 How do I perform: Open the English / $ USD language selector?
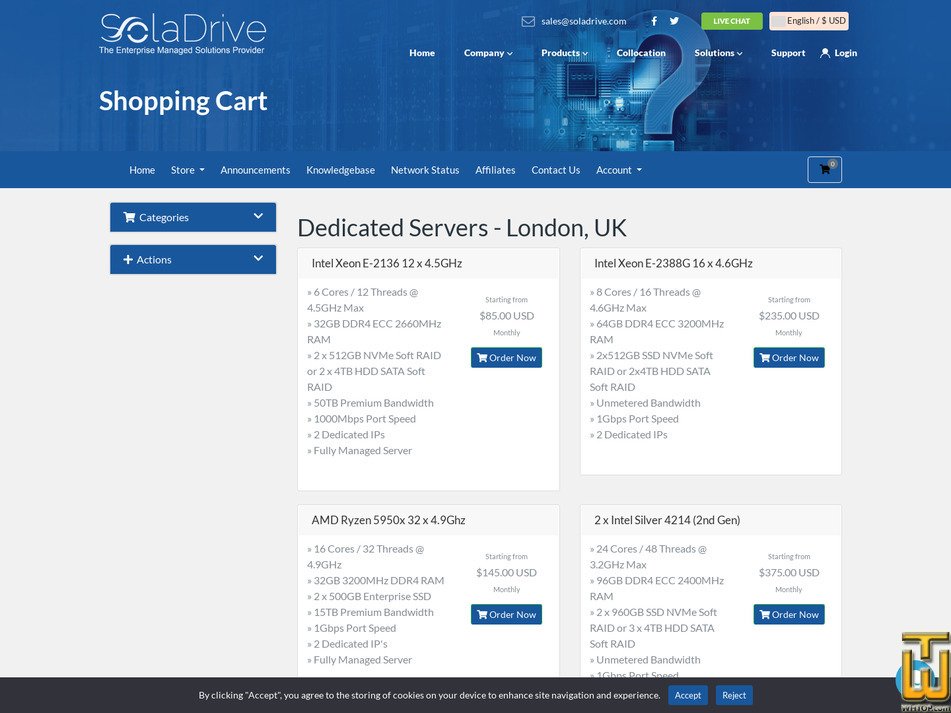[x=808, y=21]
